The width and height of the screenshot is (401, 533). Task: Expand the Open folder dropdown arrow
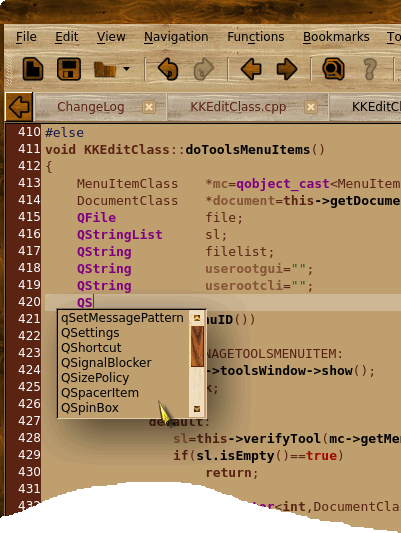(x=126, y=69)
